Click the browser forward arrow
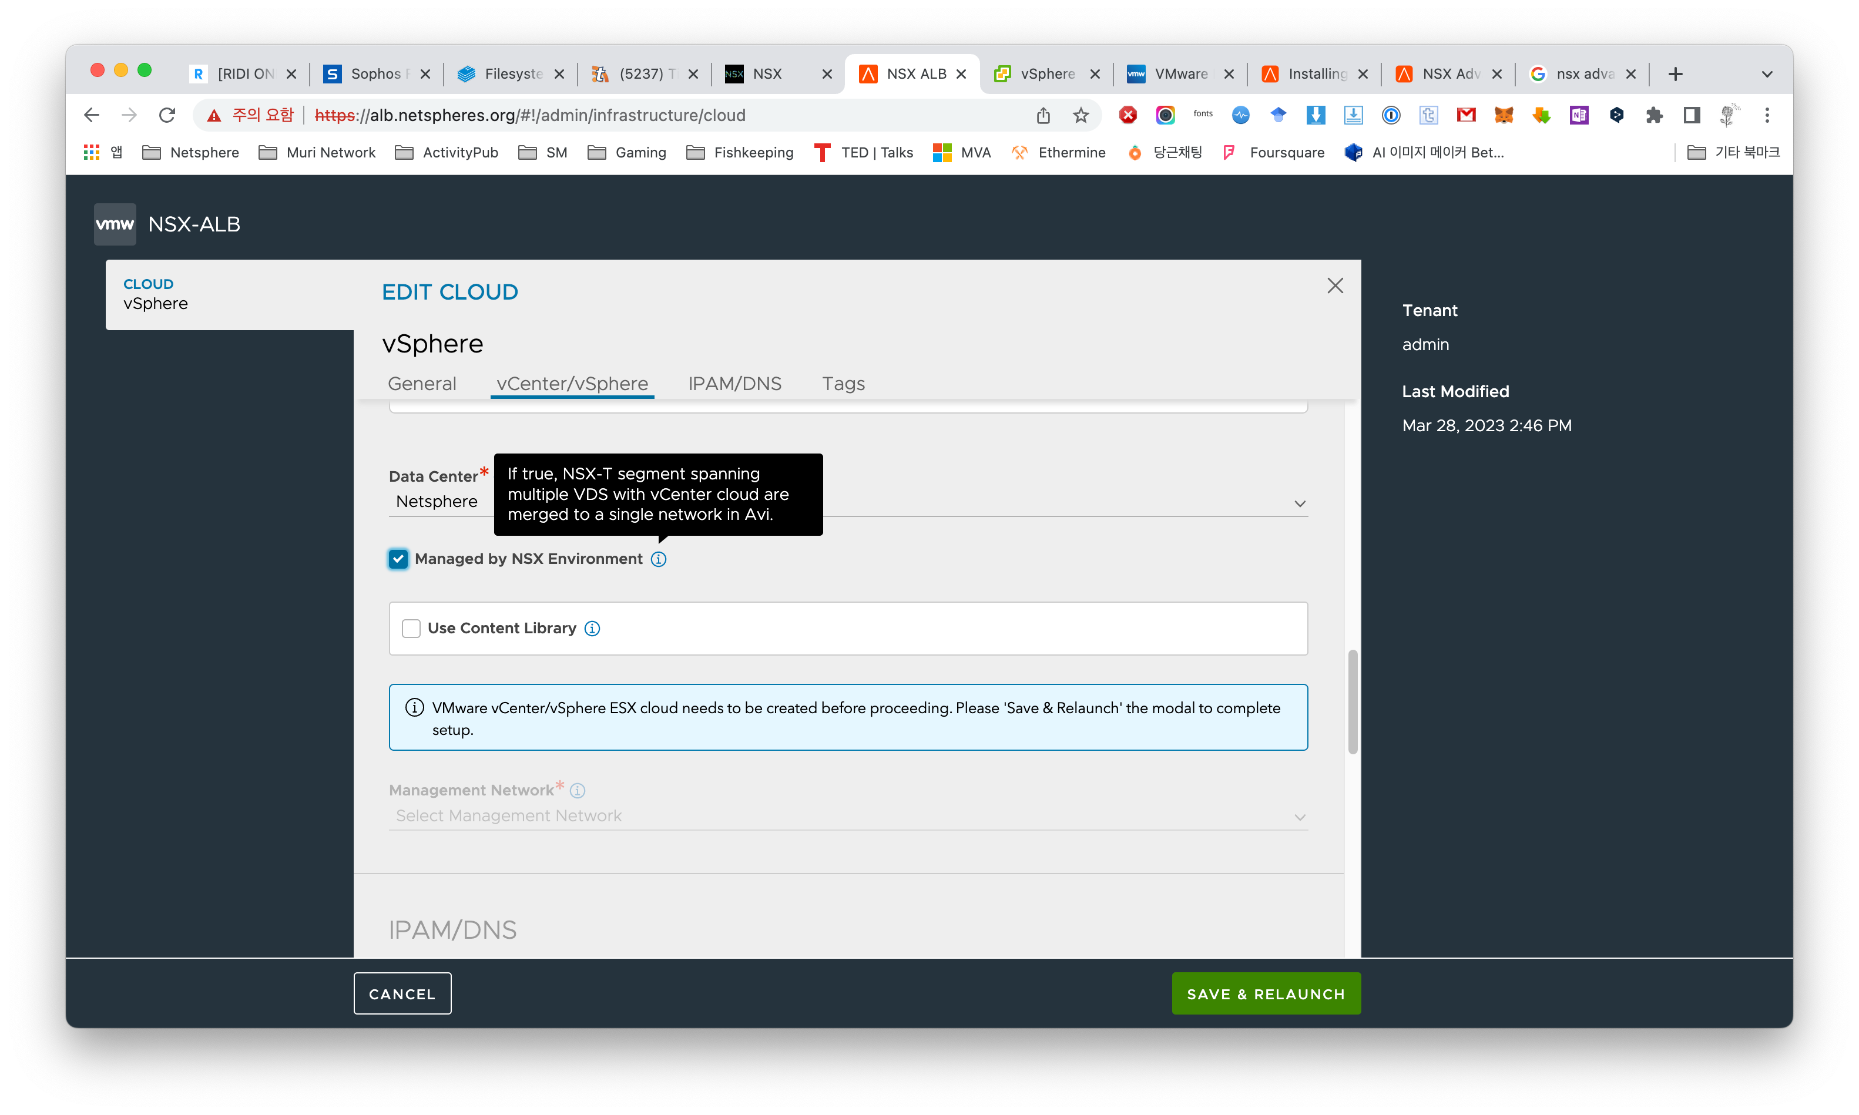Screen dimensions: 1859x1115 click(x=129, y=115)
